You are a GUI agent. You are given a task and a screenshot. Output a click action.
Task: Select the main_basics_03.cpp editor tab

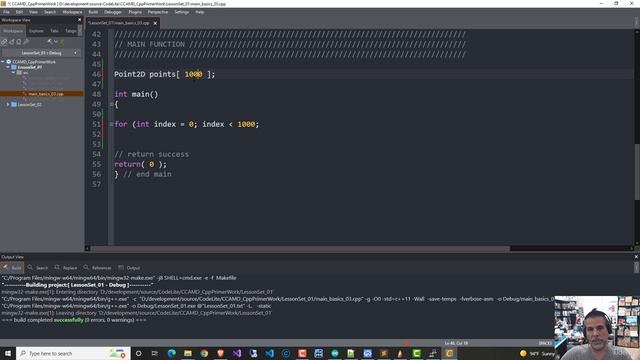coord(120,23)
